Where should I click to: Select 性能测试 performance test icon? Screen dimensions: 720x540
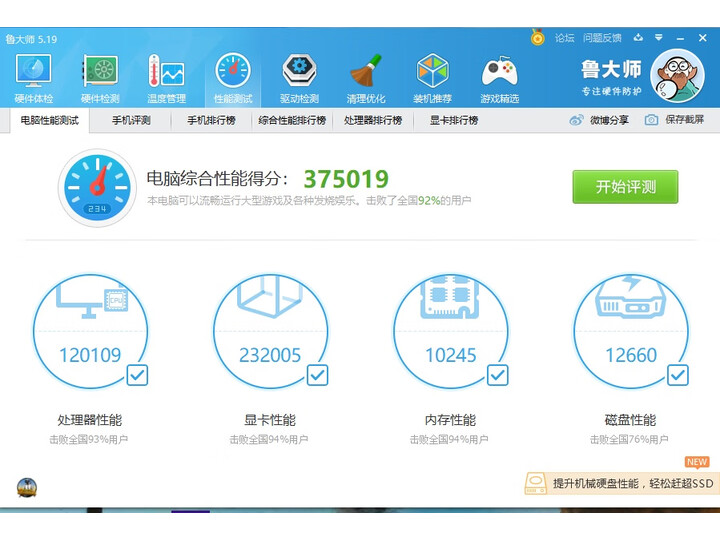point(233,71)
